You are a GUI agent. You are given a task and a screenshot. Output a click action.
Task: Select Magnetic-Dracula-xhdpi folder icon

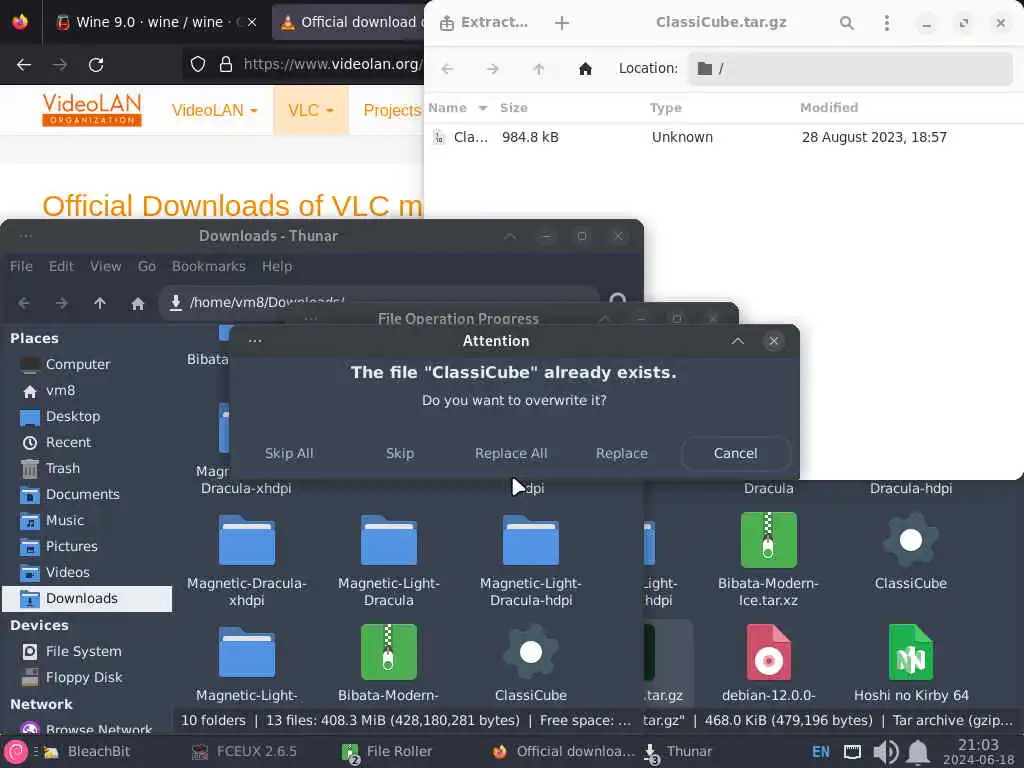point(247,540)
